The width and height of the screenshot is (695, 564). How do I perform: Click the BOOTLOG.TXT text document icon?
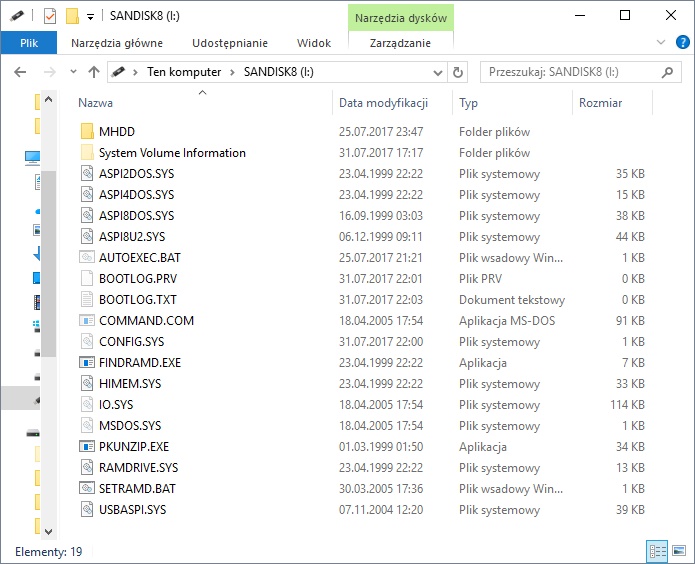(x=87, y=299)
